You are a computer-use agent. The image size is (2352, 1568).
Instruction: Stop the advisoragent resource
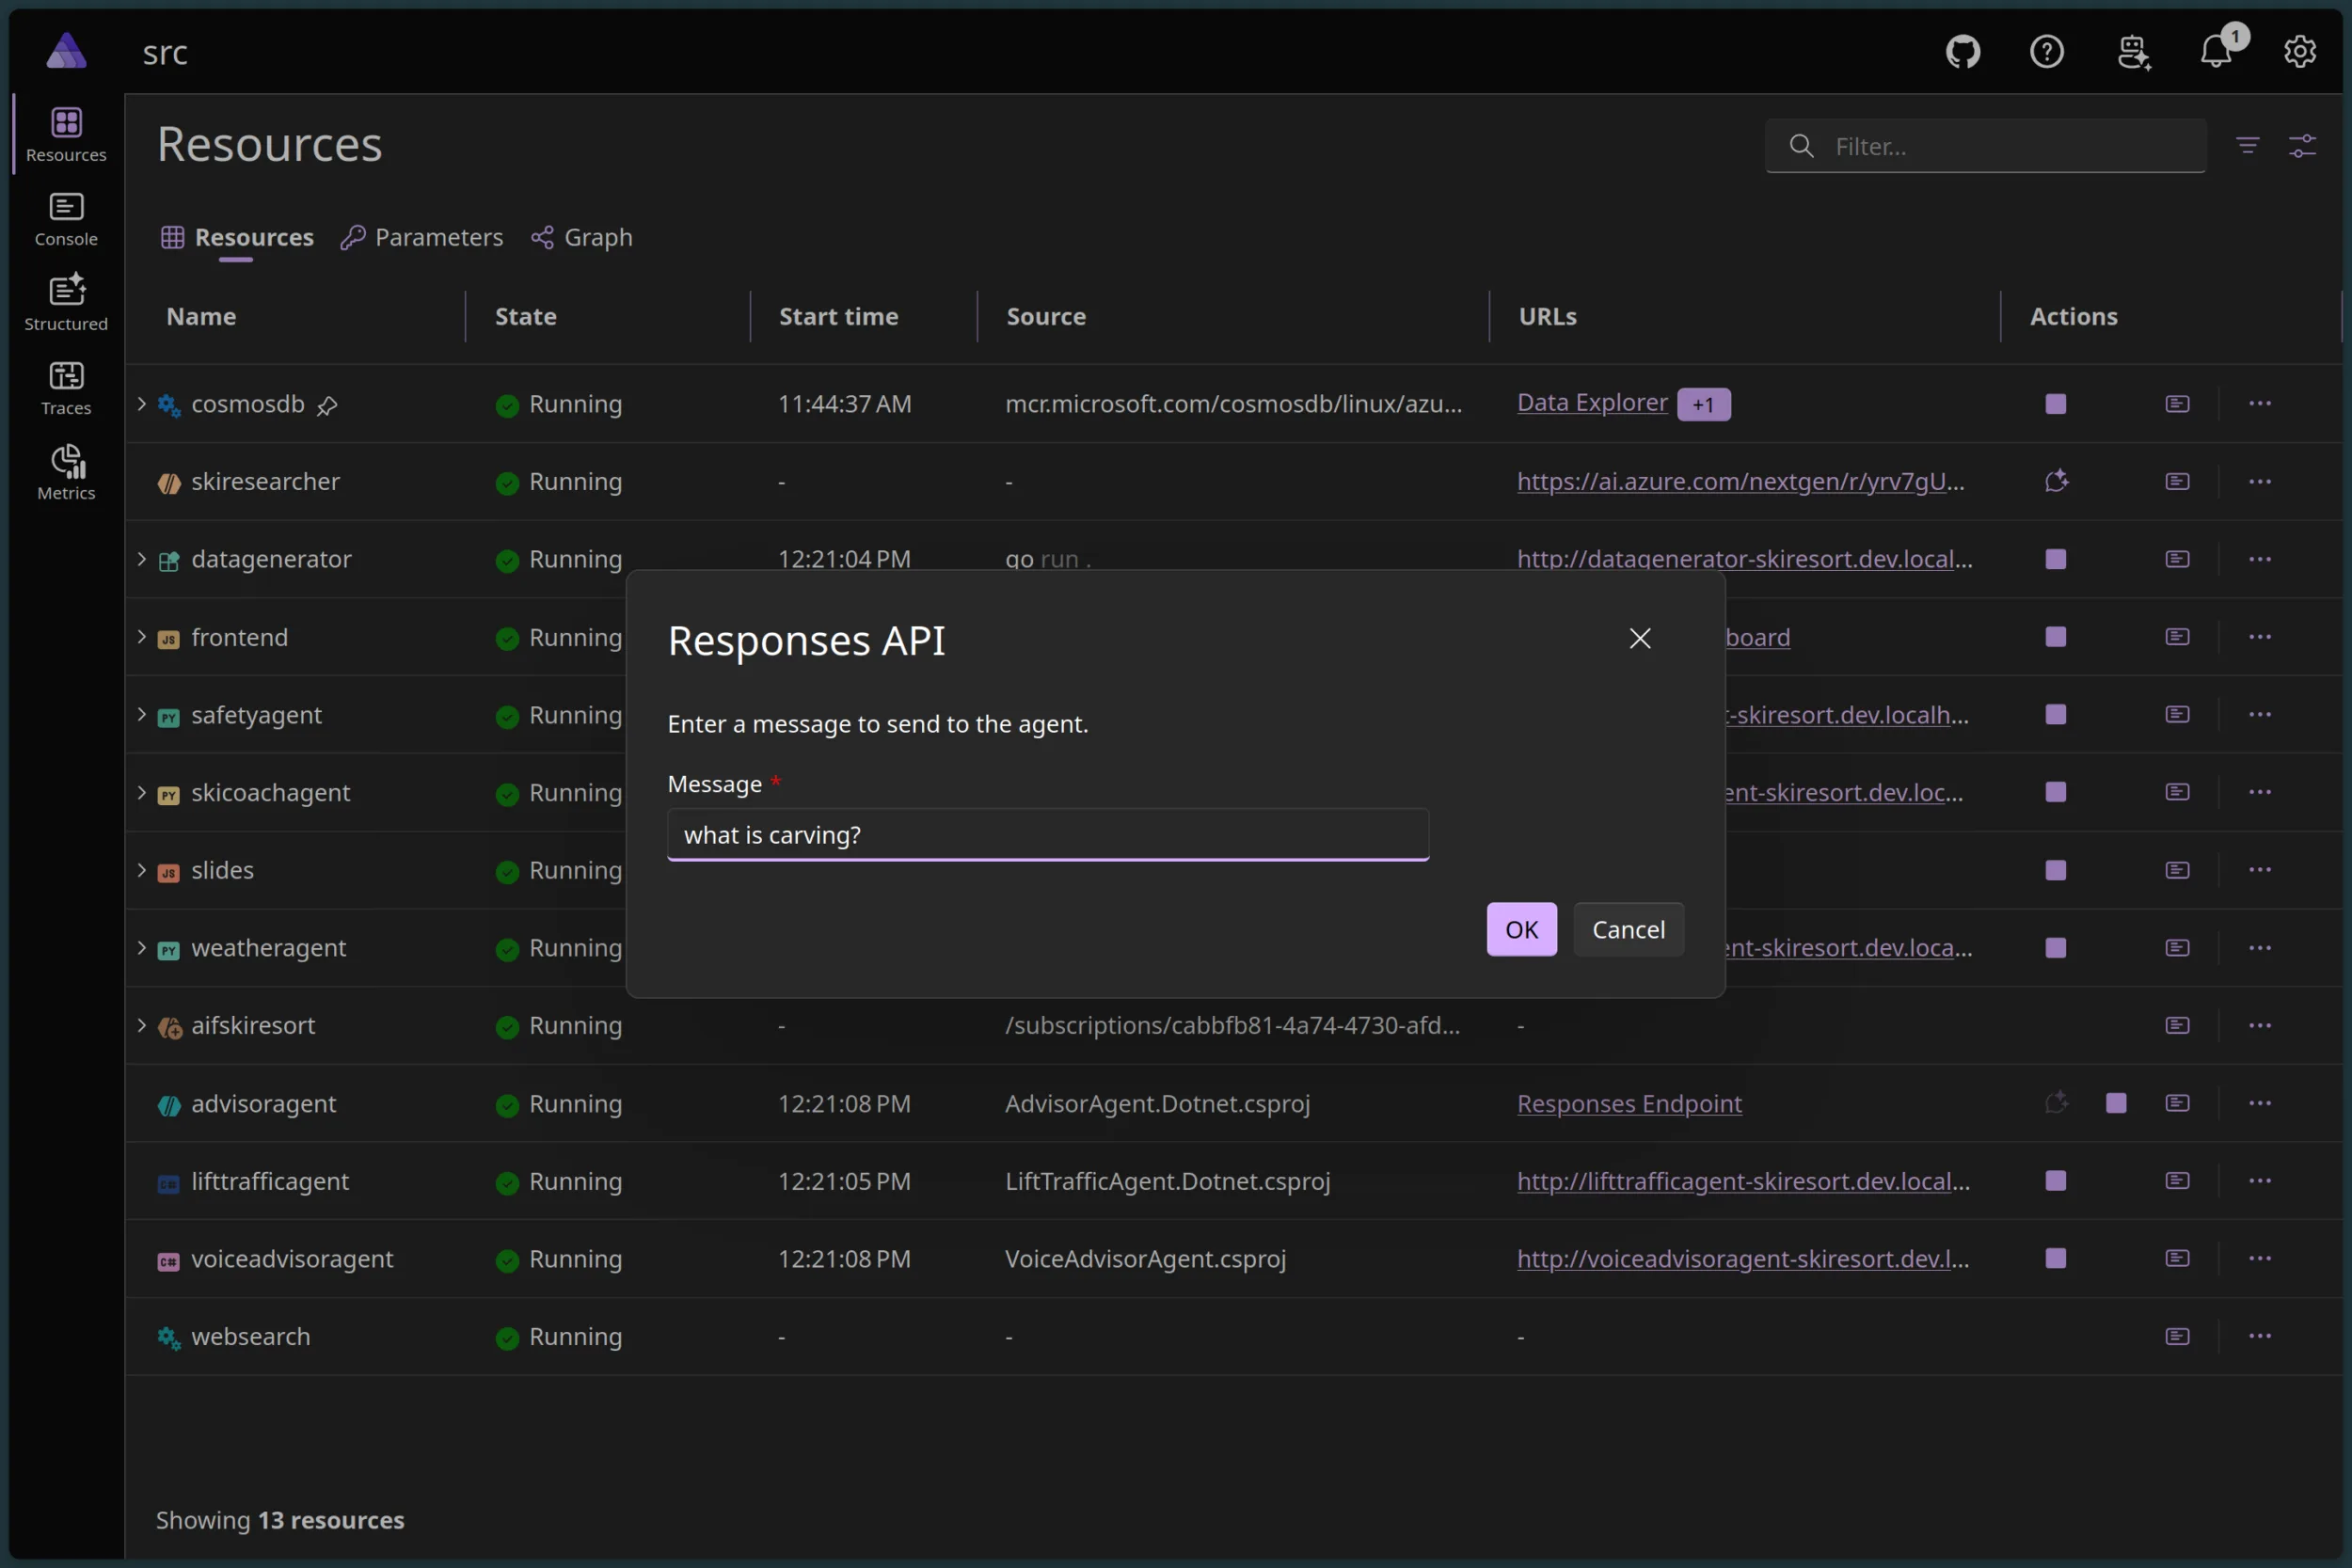(x=2115, y=1103)
